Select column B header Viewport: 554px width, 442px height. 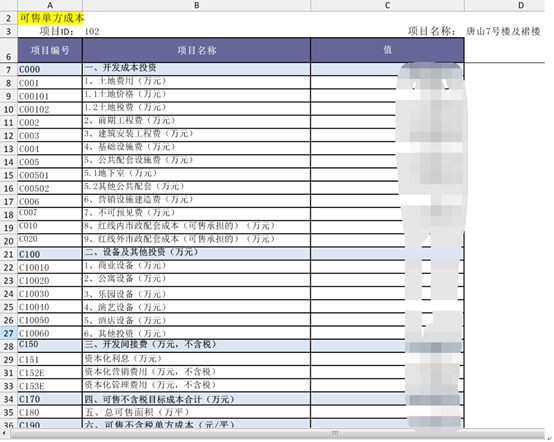coord(196,5)
